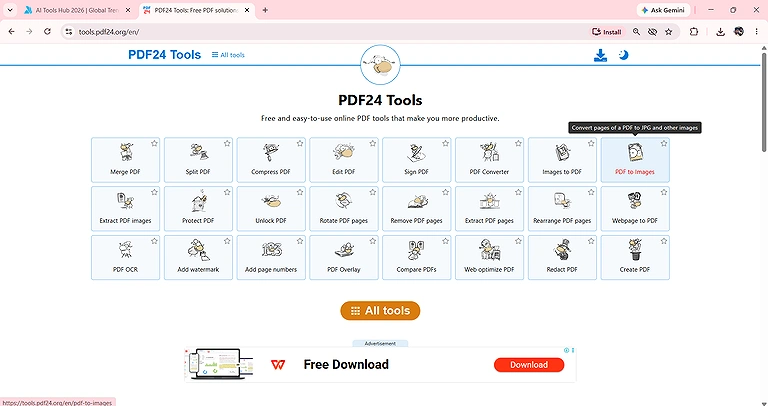Open the Unlock PDF tool
768x406 pixels.
pos(271,209)
